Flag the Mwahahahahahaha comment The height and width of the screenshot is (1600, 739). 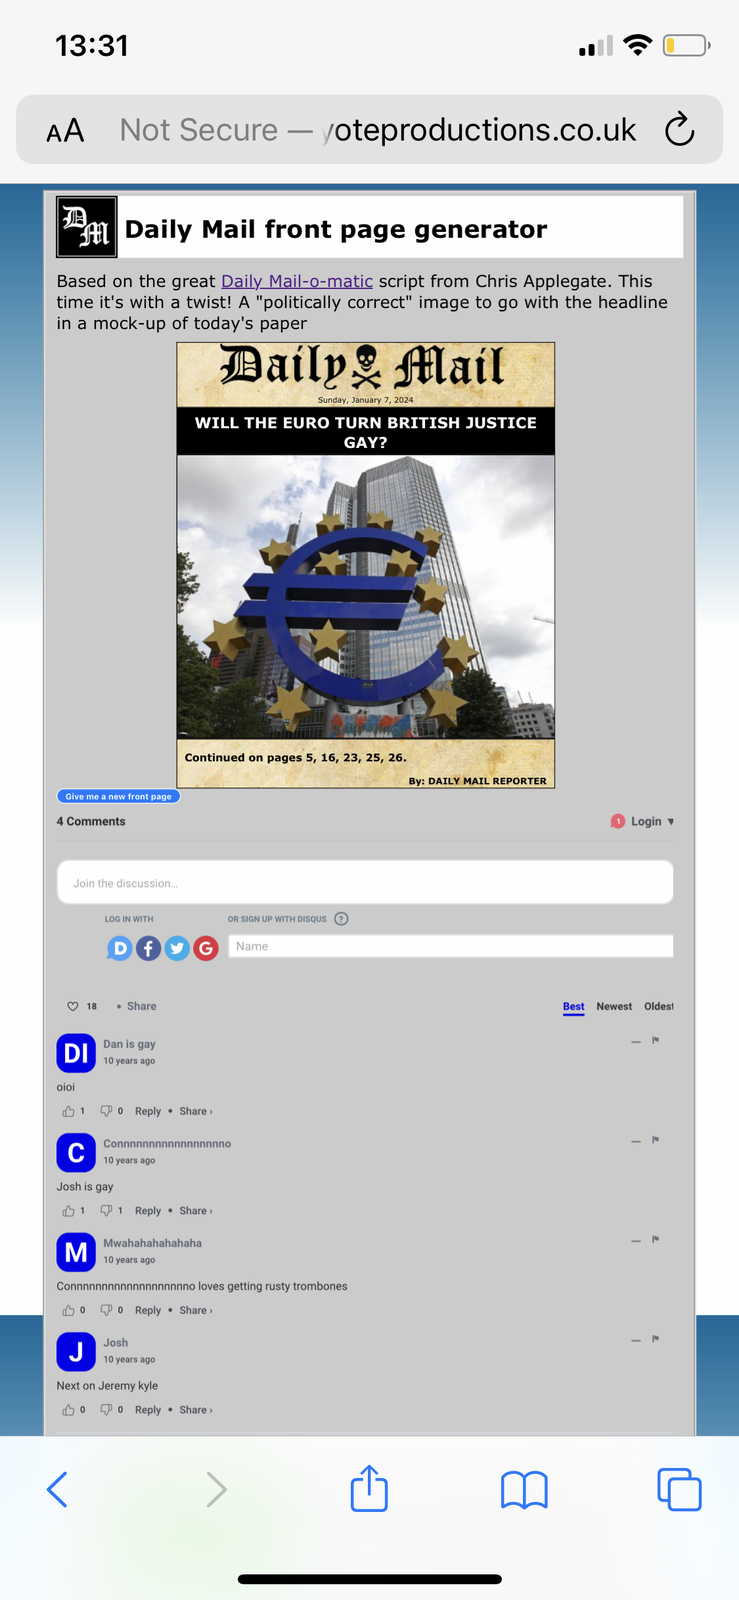pos(656,1240)
